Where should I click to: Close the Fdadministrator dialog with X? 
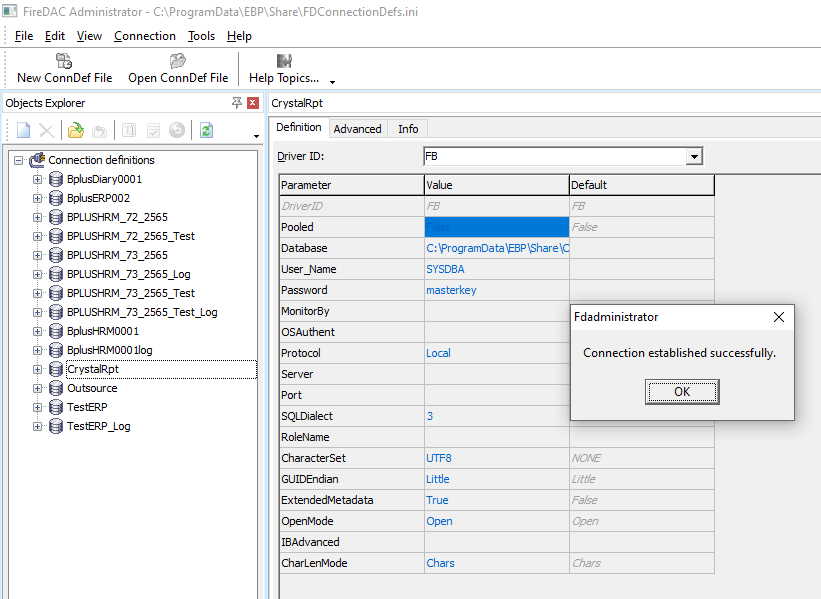[x=779, y=317]
